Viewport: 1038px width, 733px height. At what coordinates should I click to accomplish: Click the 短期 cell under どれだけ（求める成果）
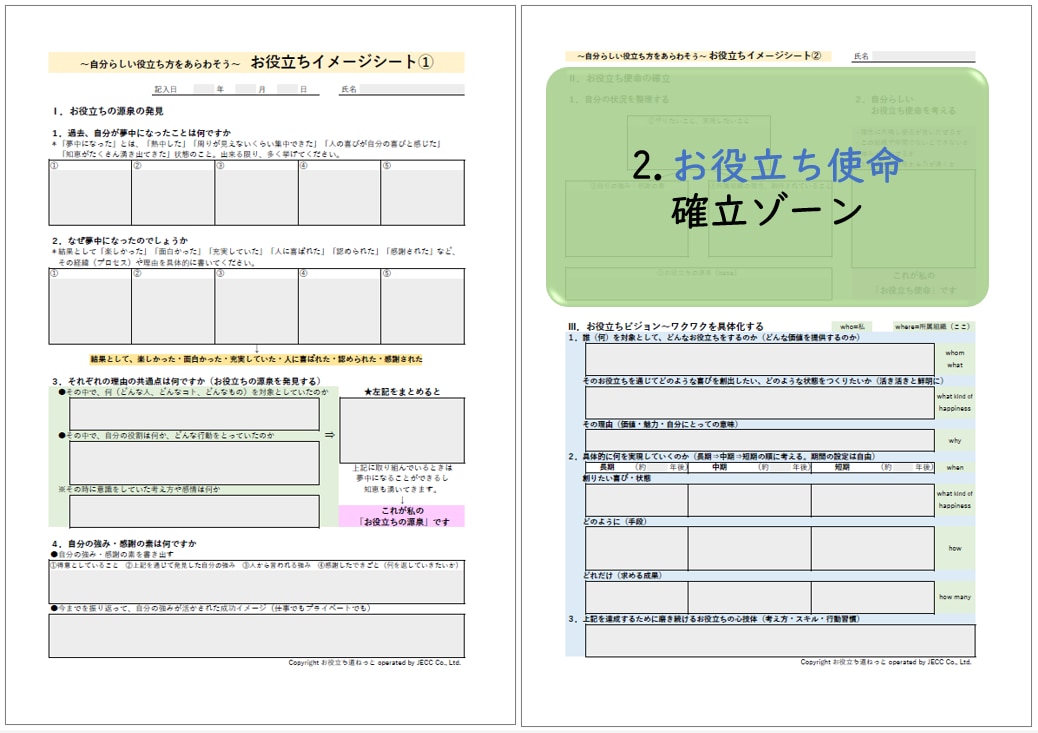pyautogui.click(x=873, y=597)
